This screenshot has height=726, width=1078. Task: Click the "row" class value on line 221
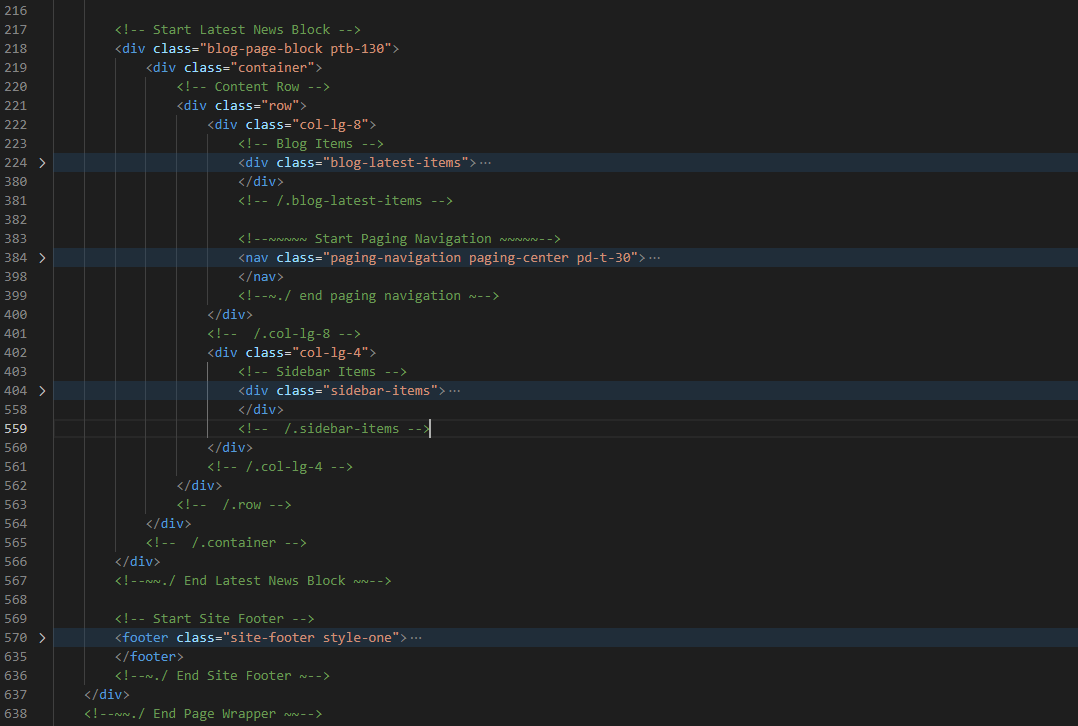tap(280, 106)
